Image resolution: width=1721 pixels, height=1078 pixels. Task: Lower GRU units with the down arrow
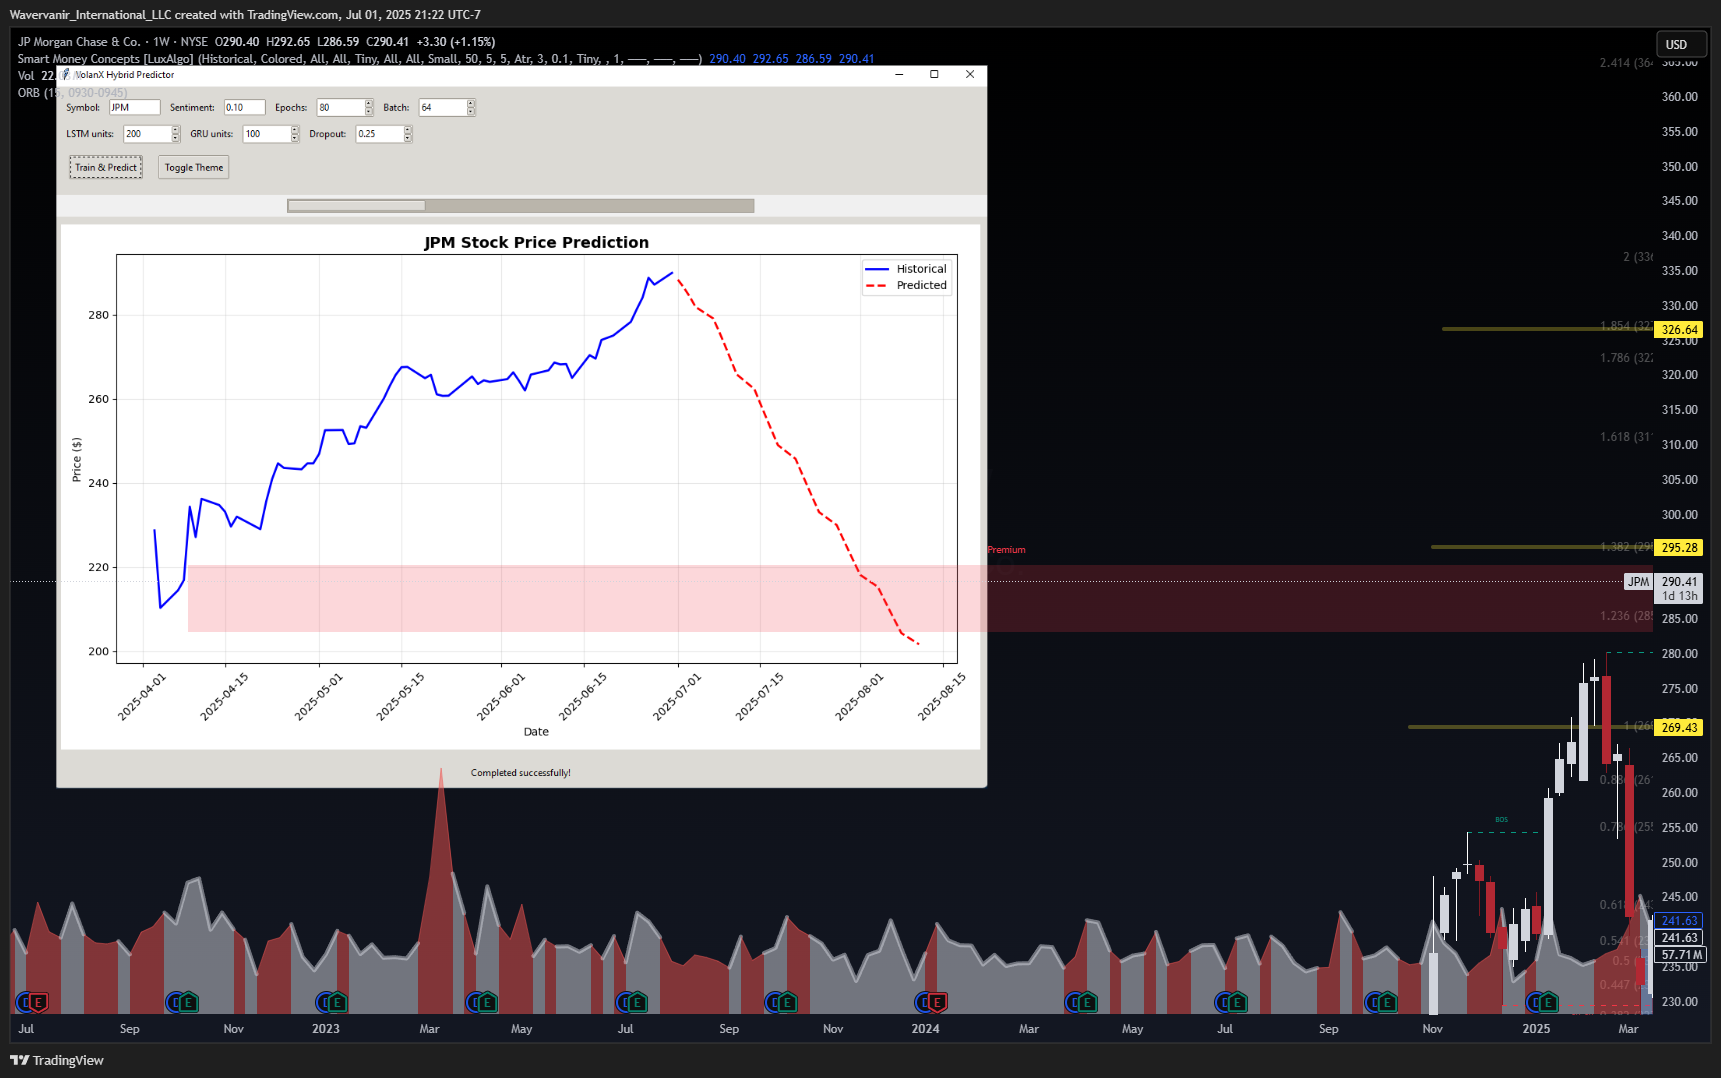point(295,138)
